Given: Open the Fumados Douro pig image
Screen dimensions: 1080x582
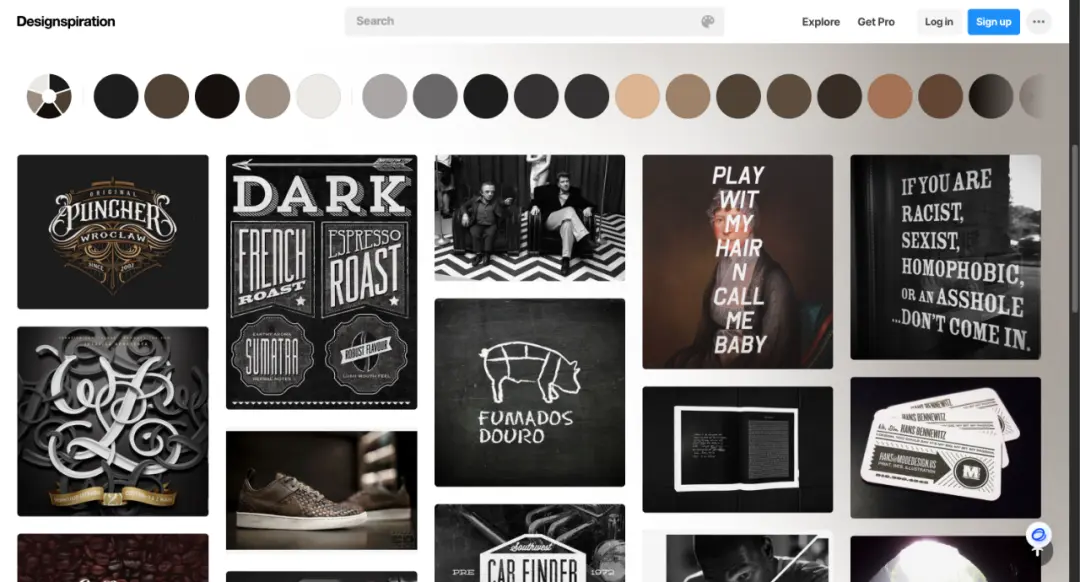Looking at the screenshot, I should click(530, 393).
